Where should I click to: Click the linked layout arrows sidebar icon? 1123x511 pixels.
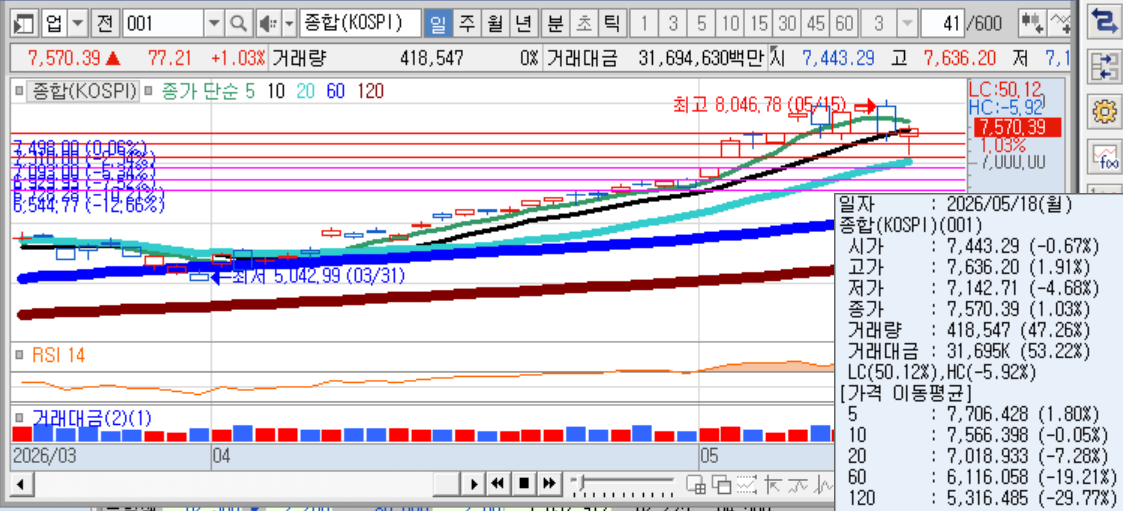[1103, 66]
